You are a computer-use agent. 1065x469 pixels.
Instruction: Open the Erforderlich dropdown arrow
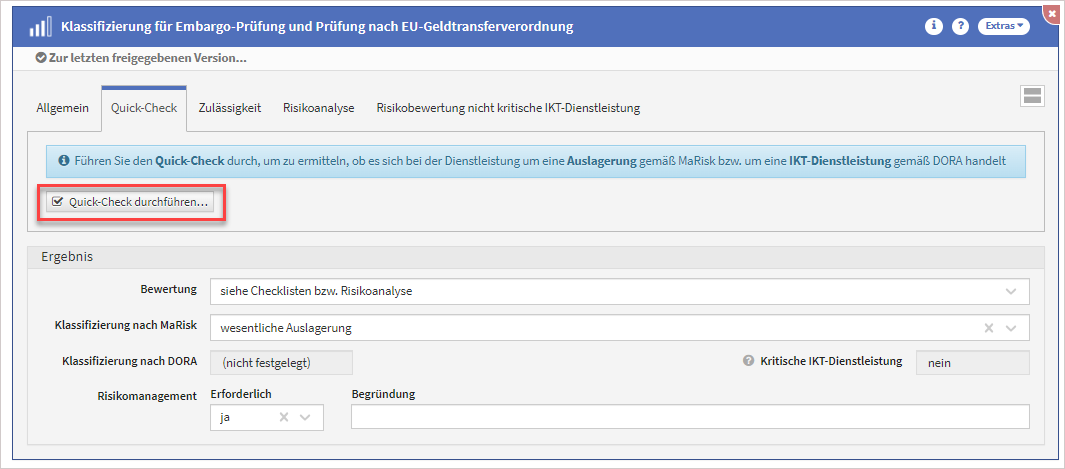pos(305,418)
